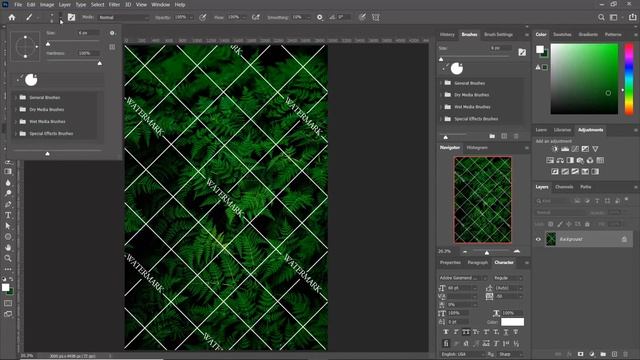Click the Navigator preview thumbnail

(x=483, y=200)
